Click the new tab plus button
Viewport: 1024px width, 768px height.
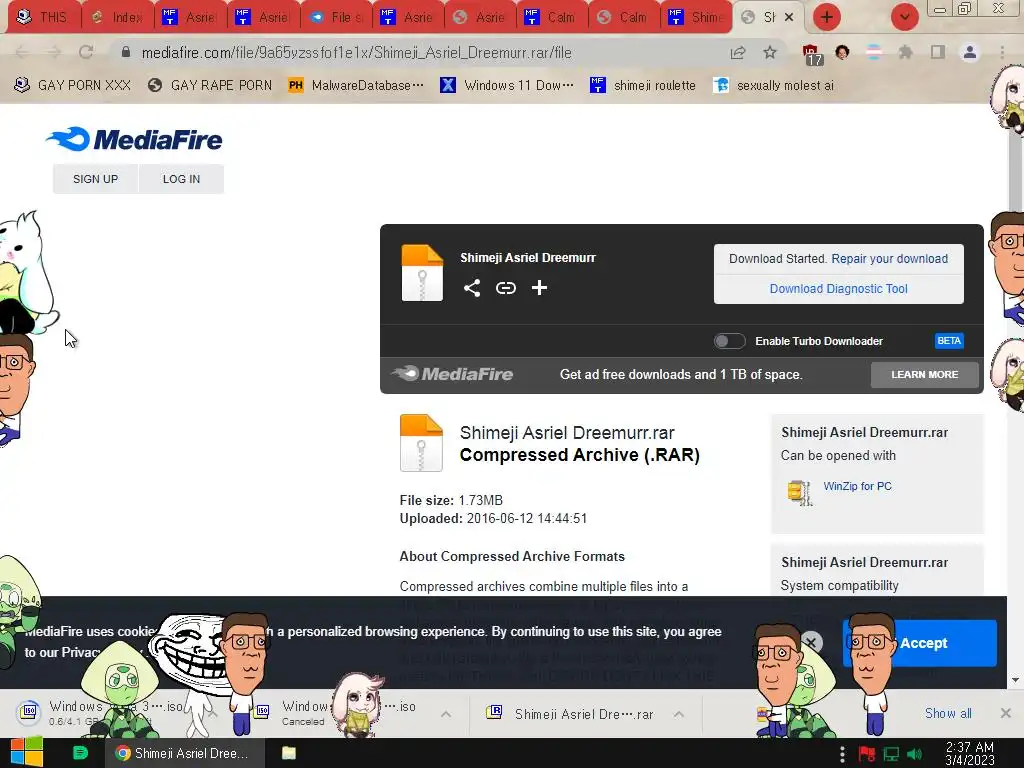click(x=827, y=17)
